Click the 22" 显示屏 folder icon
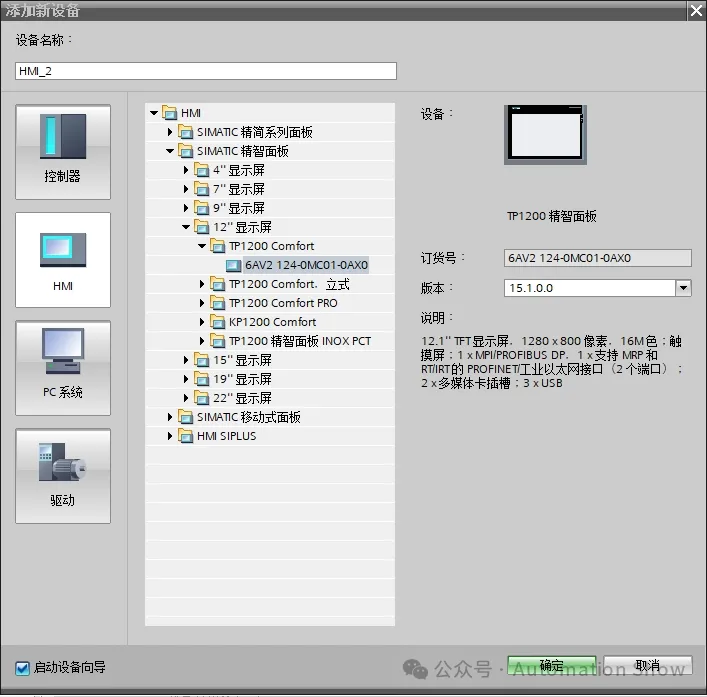This screenshot has width=707, height=697. click(202, 398)
